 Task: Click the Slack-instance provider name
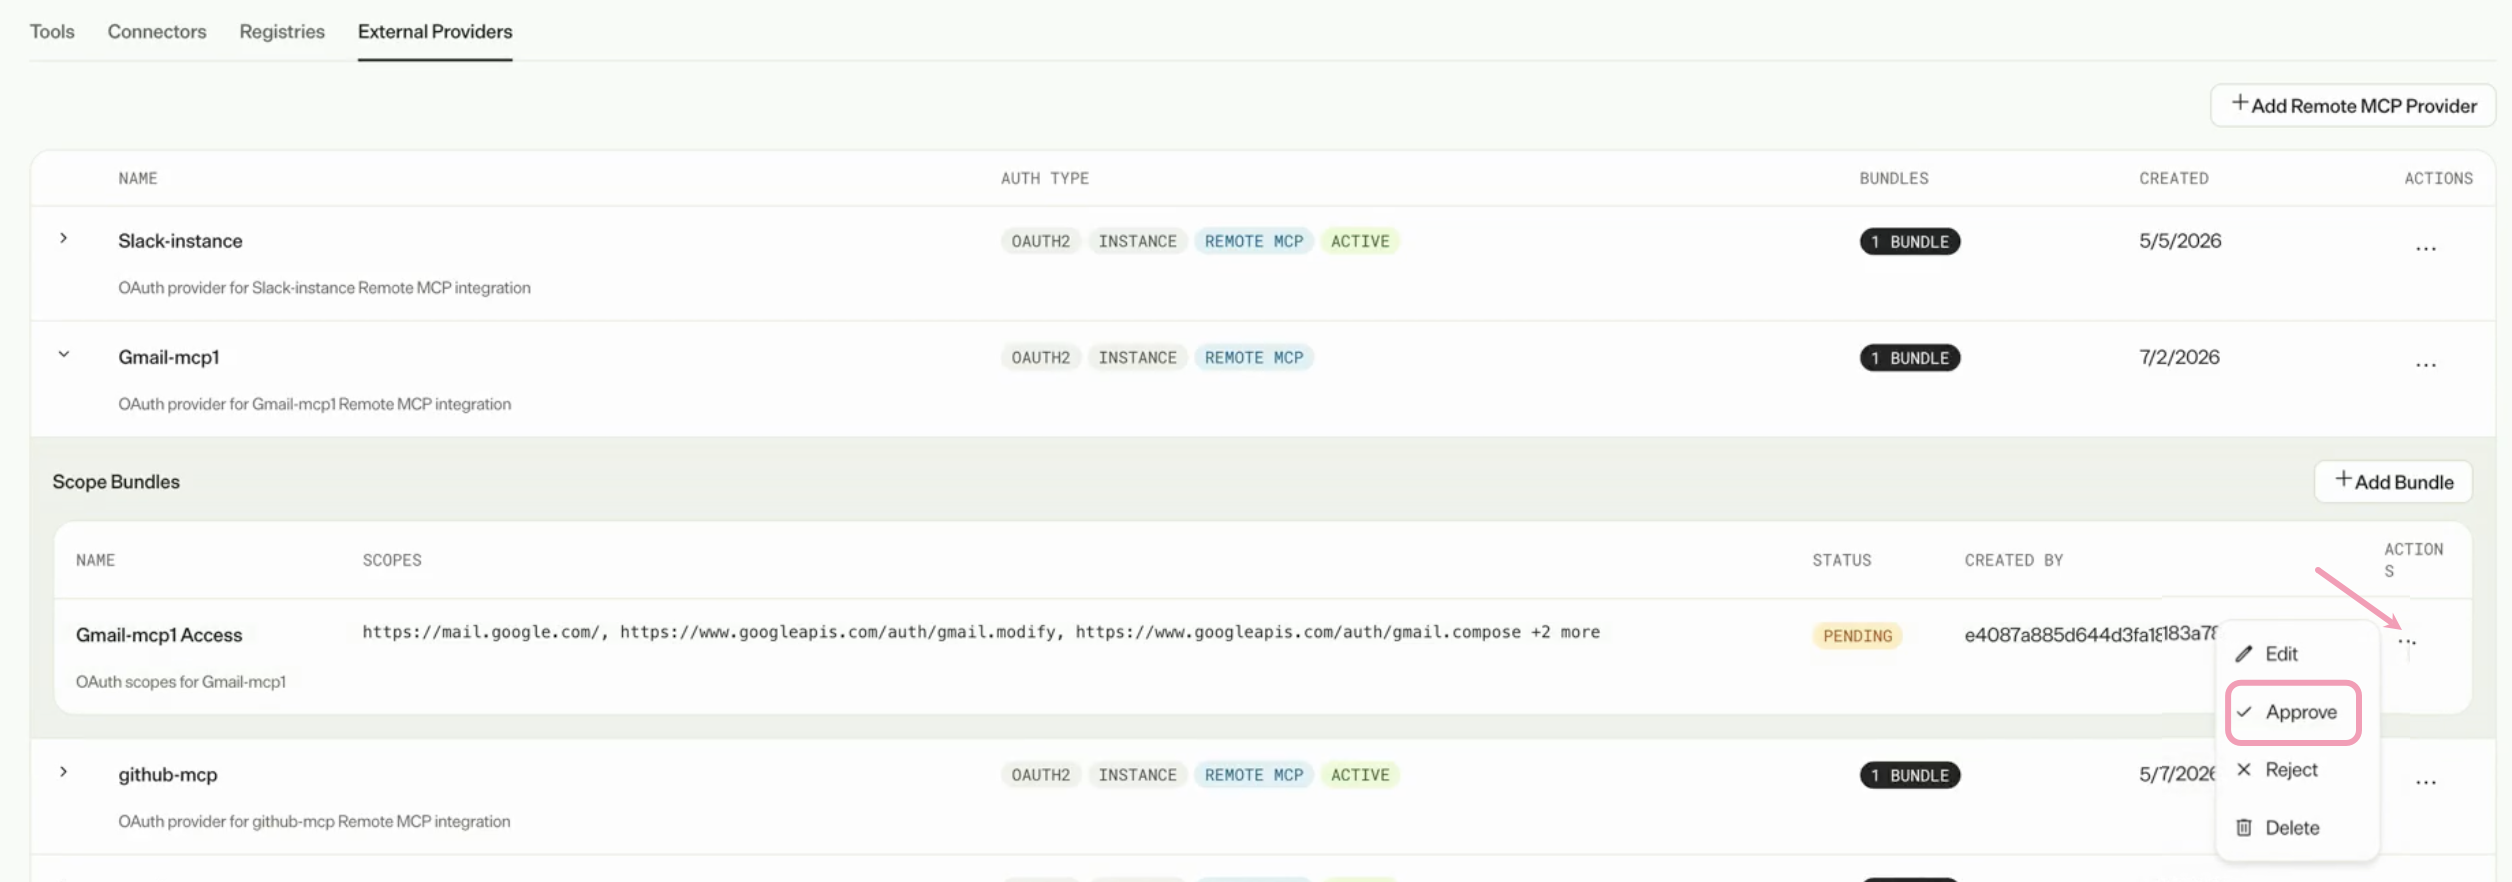[x=180, y=241]
